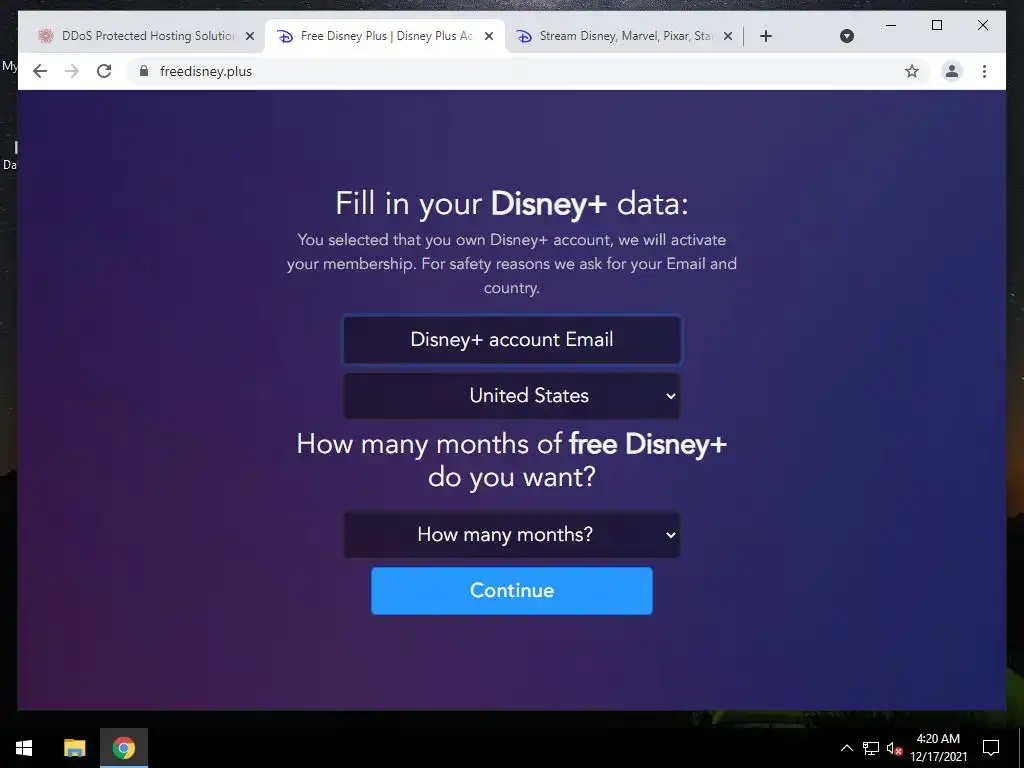This screenshot has height=768, width=1024.
Task: Open the Windows notification center
Action: pos(991,748)
